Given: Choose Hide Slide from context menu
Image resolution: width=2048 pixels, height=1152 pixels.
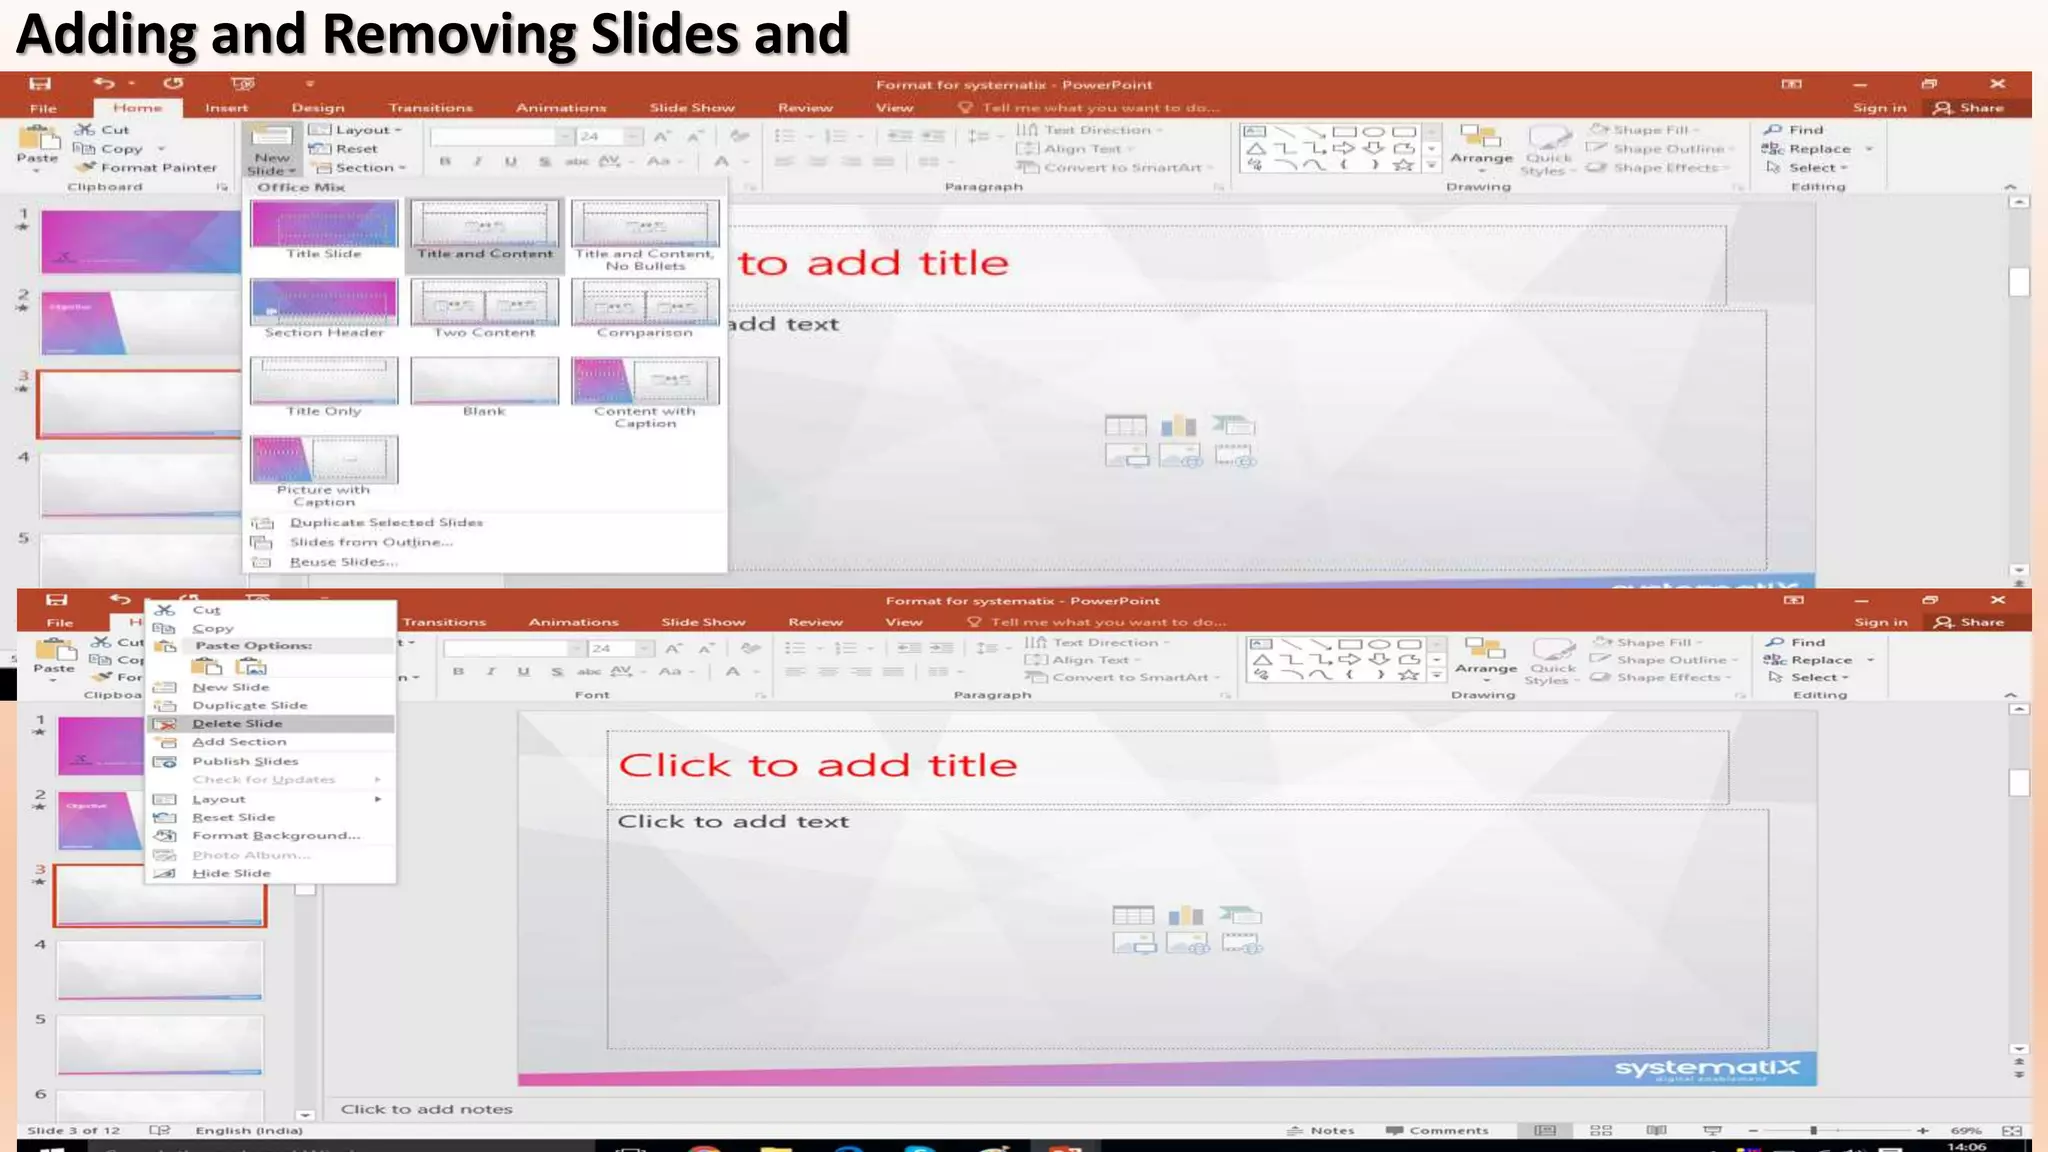Looking at the screenshot, I should point(272,873).
